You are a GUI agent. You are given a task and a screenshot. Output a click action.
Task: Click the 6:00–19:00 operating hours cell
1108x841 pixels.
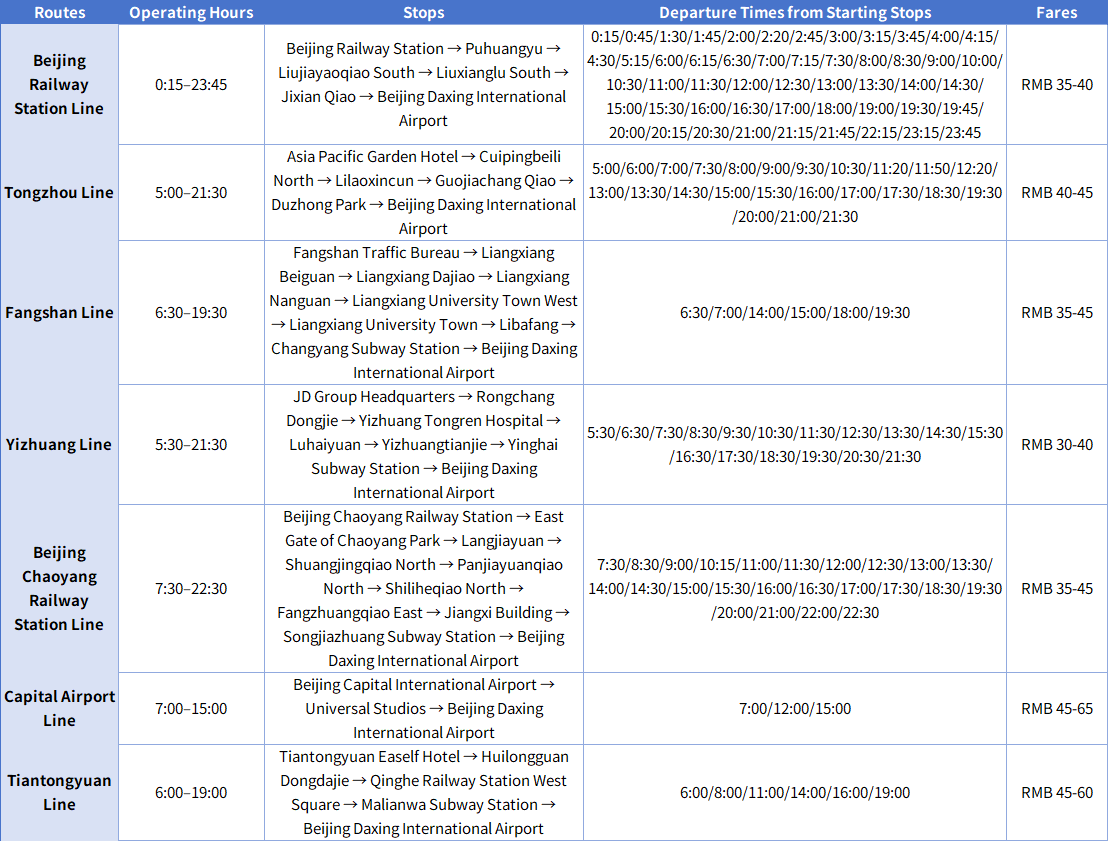(x=191, y=792)
